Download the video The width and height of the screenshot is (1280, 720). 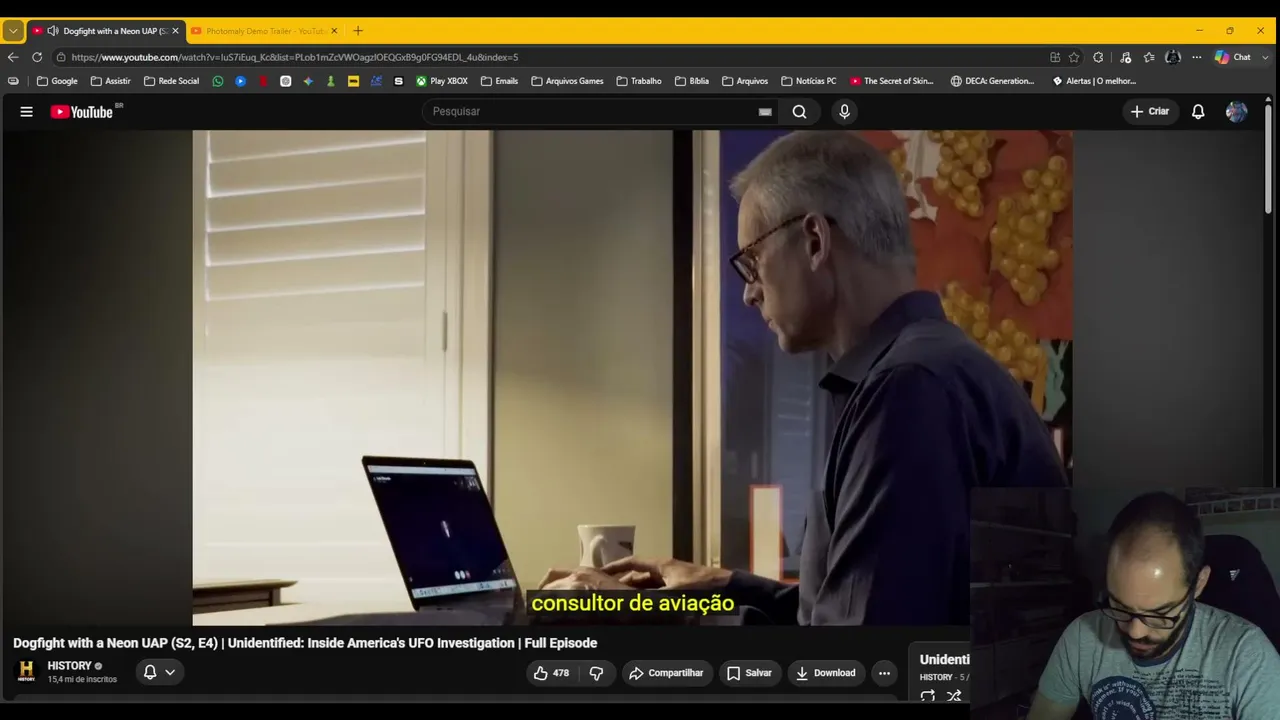pos(826,673)
